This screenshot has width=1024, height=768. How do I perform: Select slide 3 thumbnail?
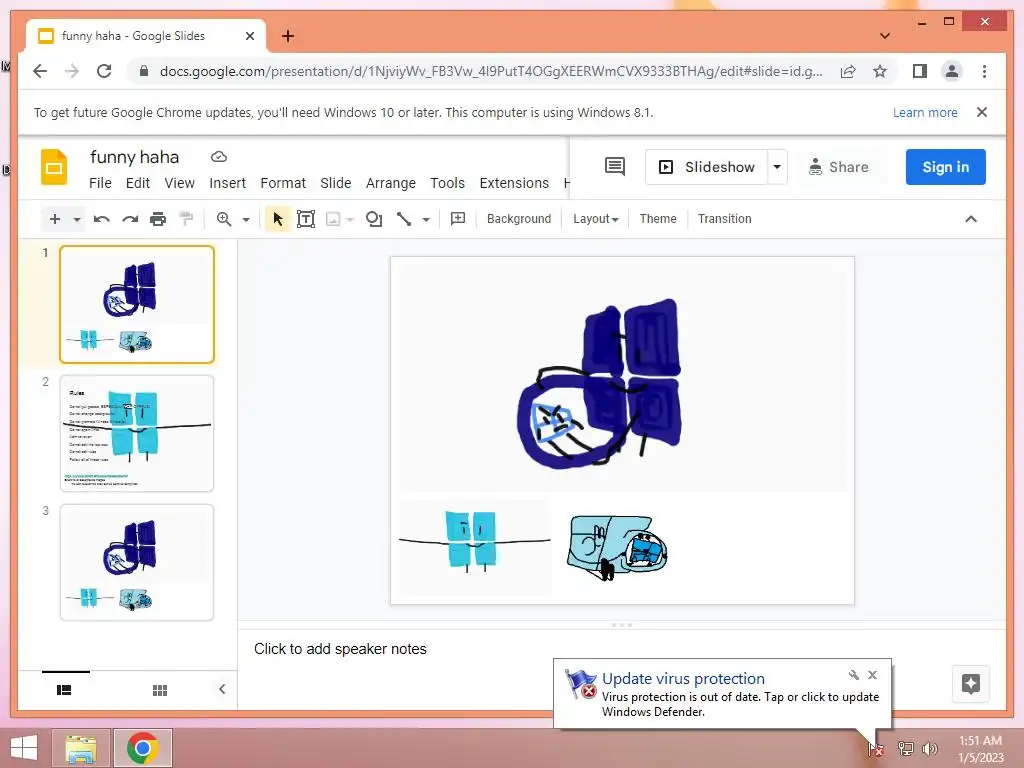(136, 562)
